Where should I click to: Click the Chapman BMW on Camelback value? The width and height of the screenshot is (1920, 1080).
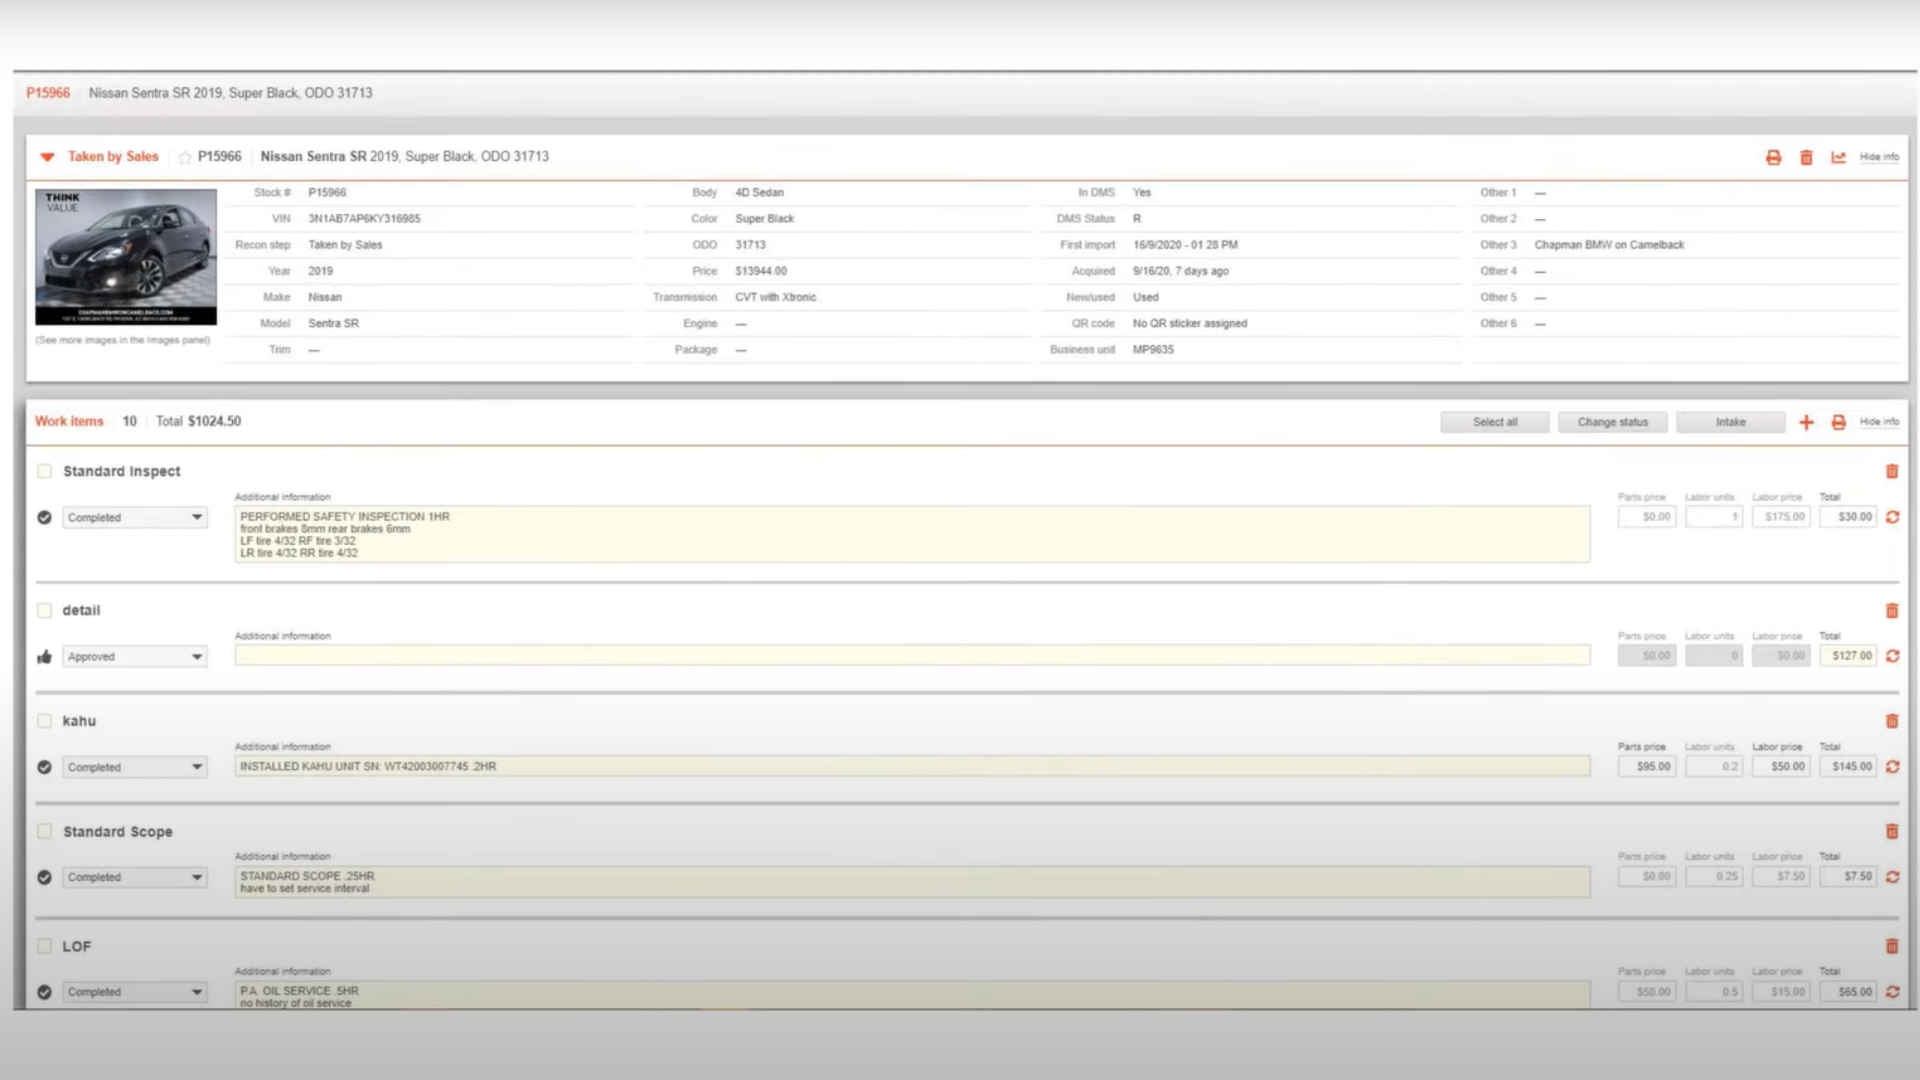[x=1609, y=245]
